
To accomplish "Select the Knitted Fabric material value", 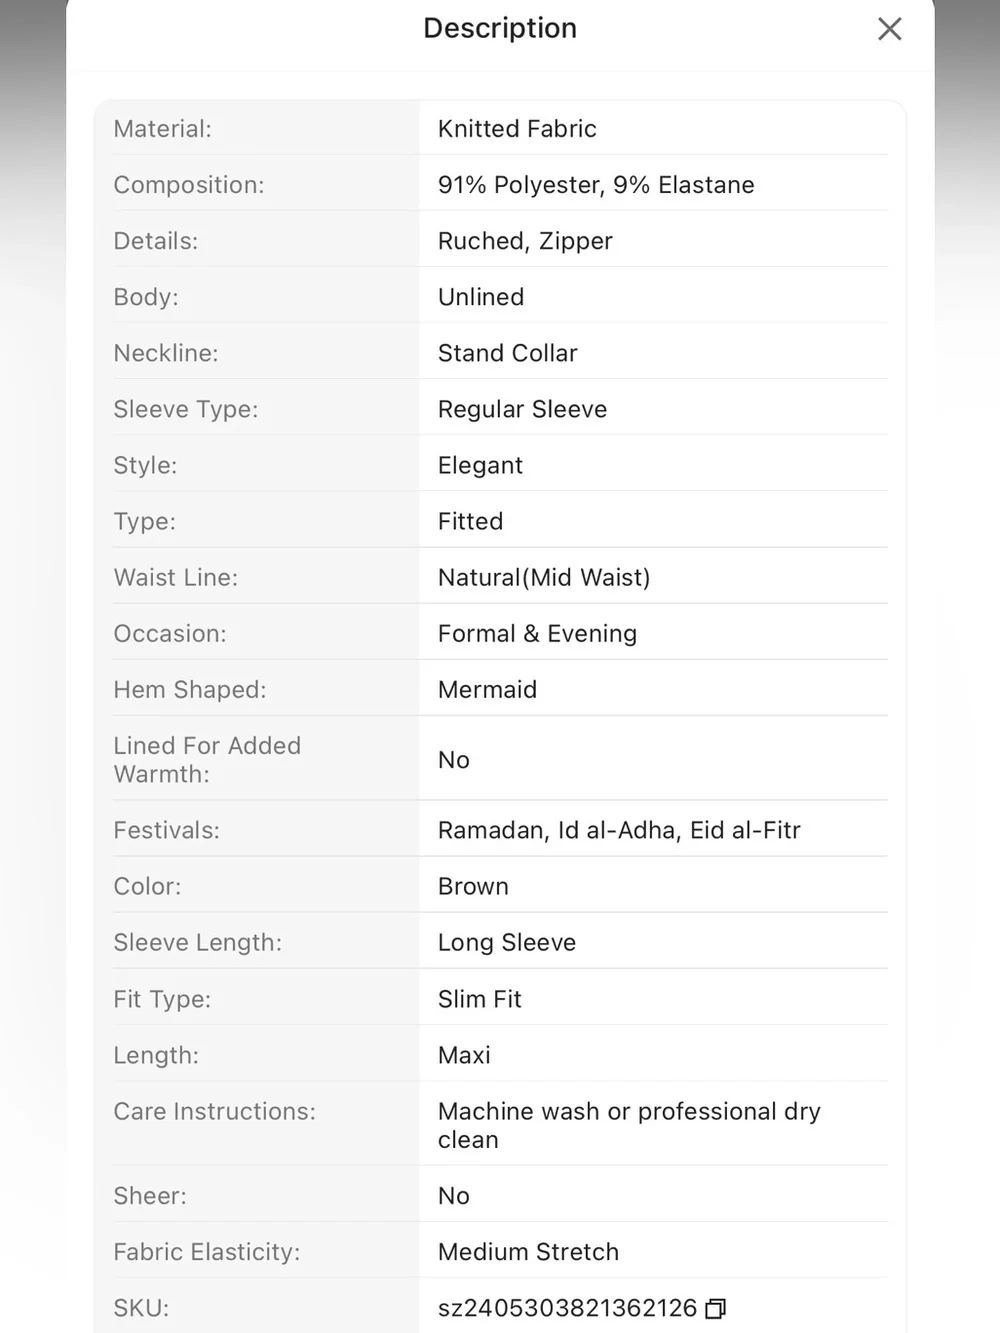I will pyautogui.click(x=517, y=129).
